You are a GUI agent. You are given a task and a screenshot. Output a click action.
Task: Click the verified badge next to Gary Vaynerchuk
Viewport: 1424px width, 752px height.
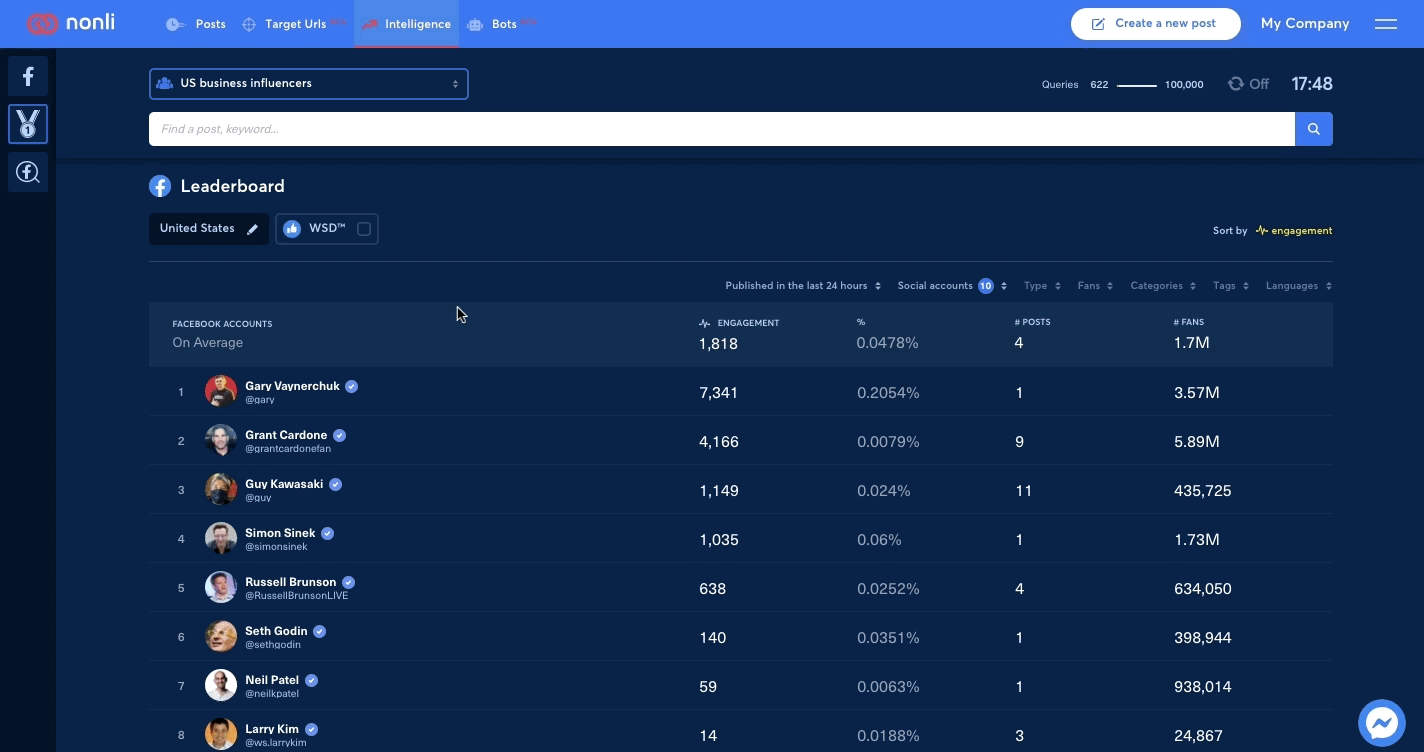tap(352, 386)
